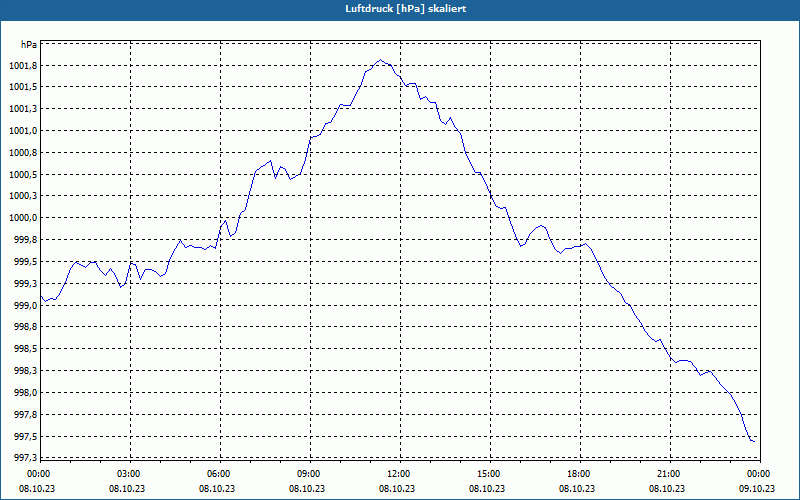Click the pressure curve's highest peak
This screenshot has height=500, width=800.
pos(381,60)
